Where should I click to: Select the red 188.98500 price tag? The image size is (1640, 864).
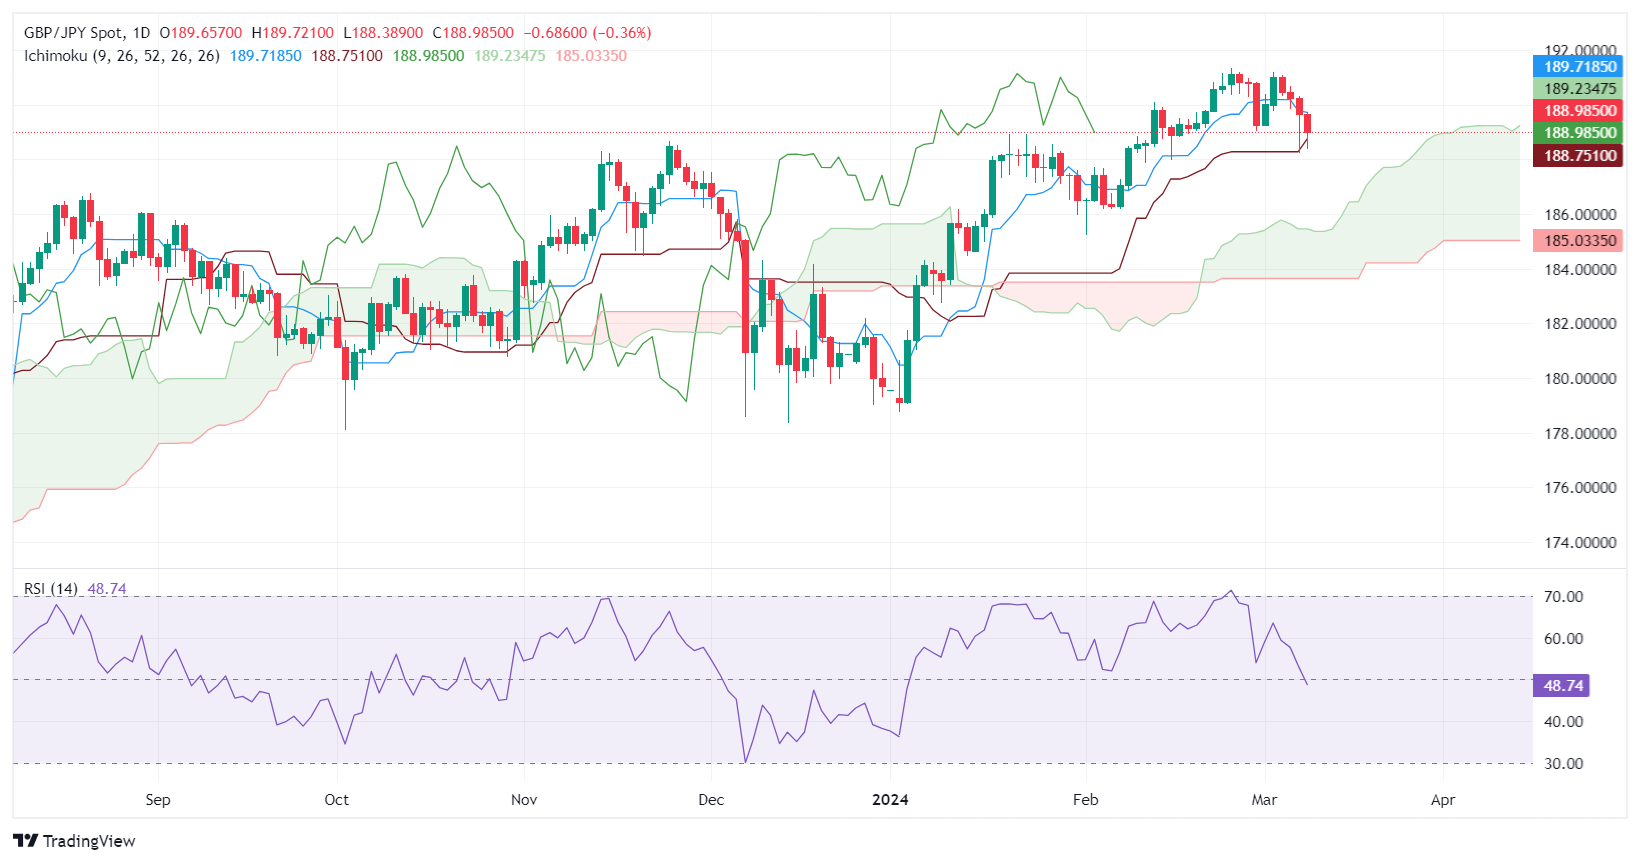tap(1579, 111)
